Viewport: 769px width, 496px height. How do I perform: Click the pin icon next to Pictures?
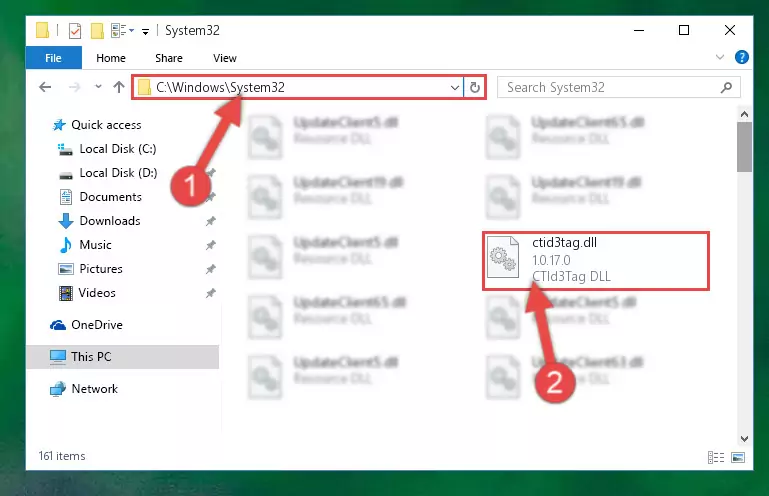coord(210,269)
